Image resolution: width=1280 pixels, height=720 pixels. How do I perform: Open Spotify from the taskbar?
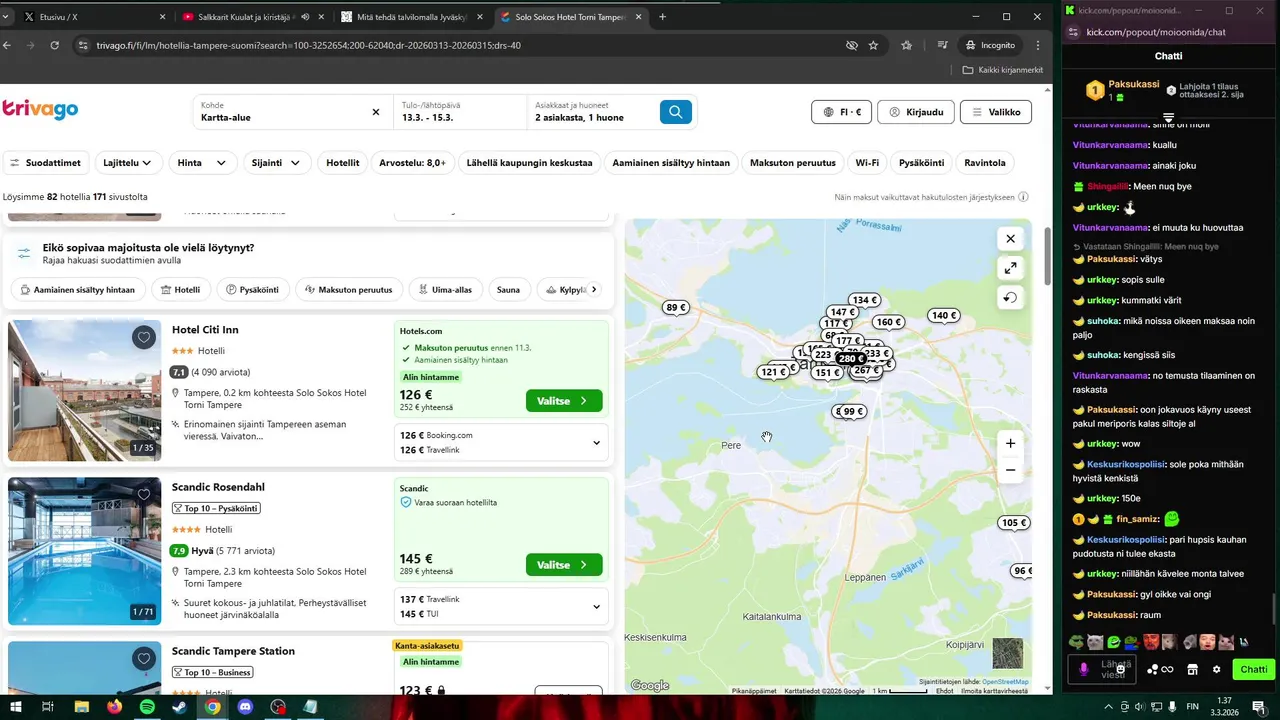tap(147, 707)
